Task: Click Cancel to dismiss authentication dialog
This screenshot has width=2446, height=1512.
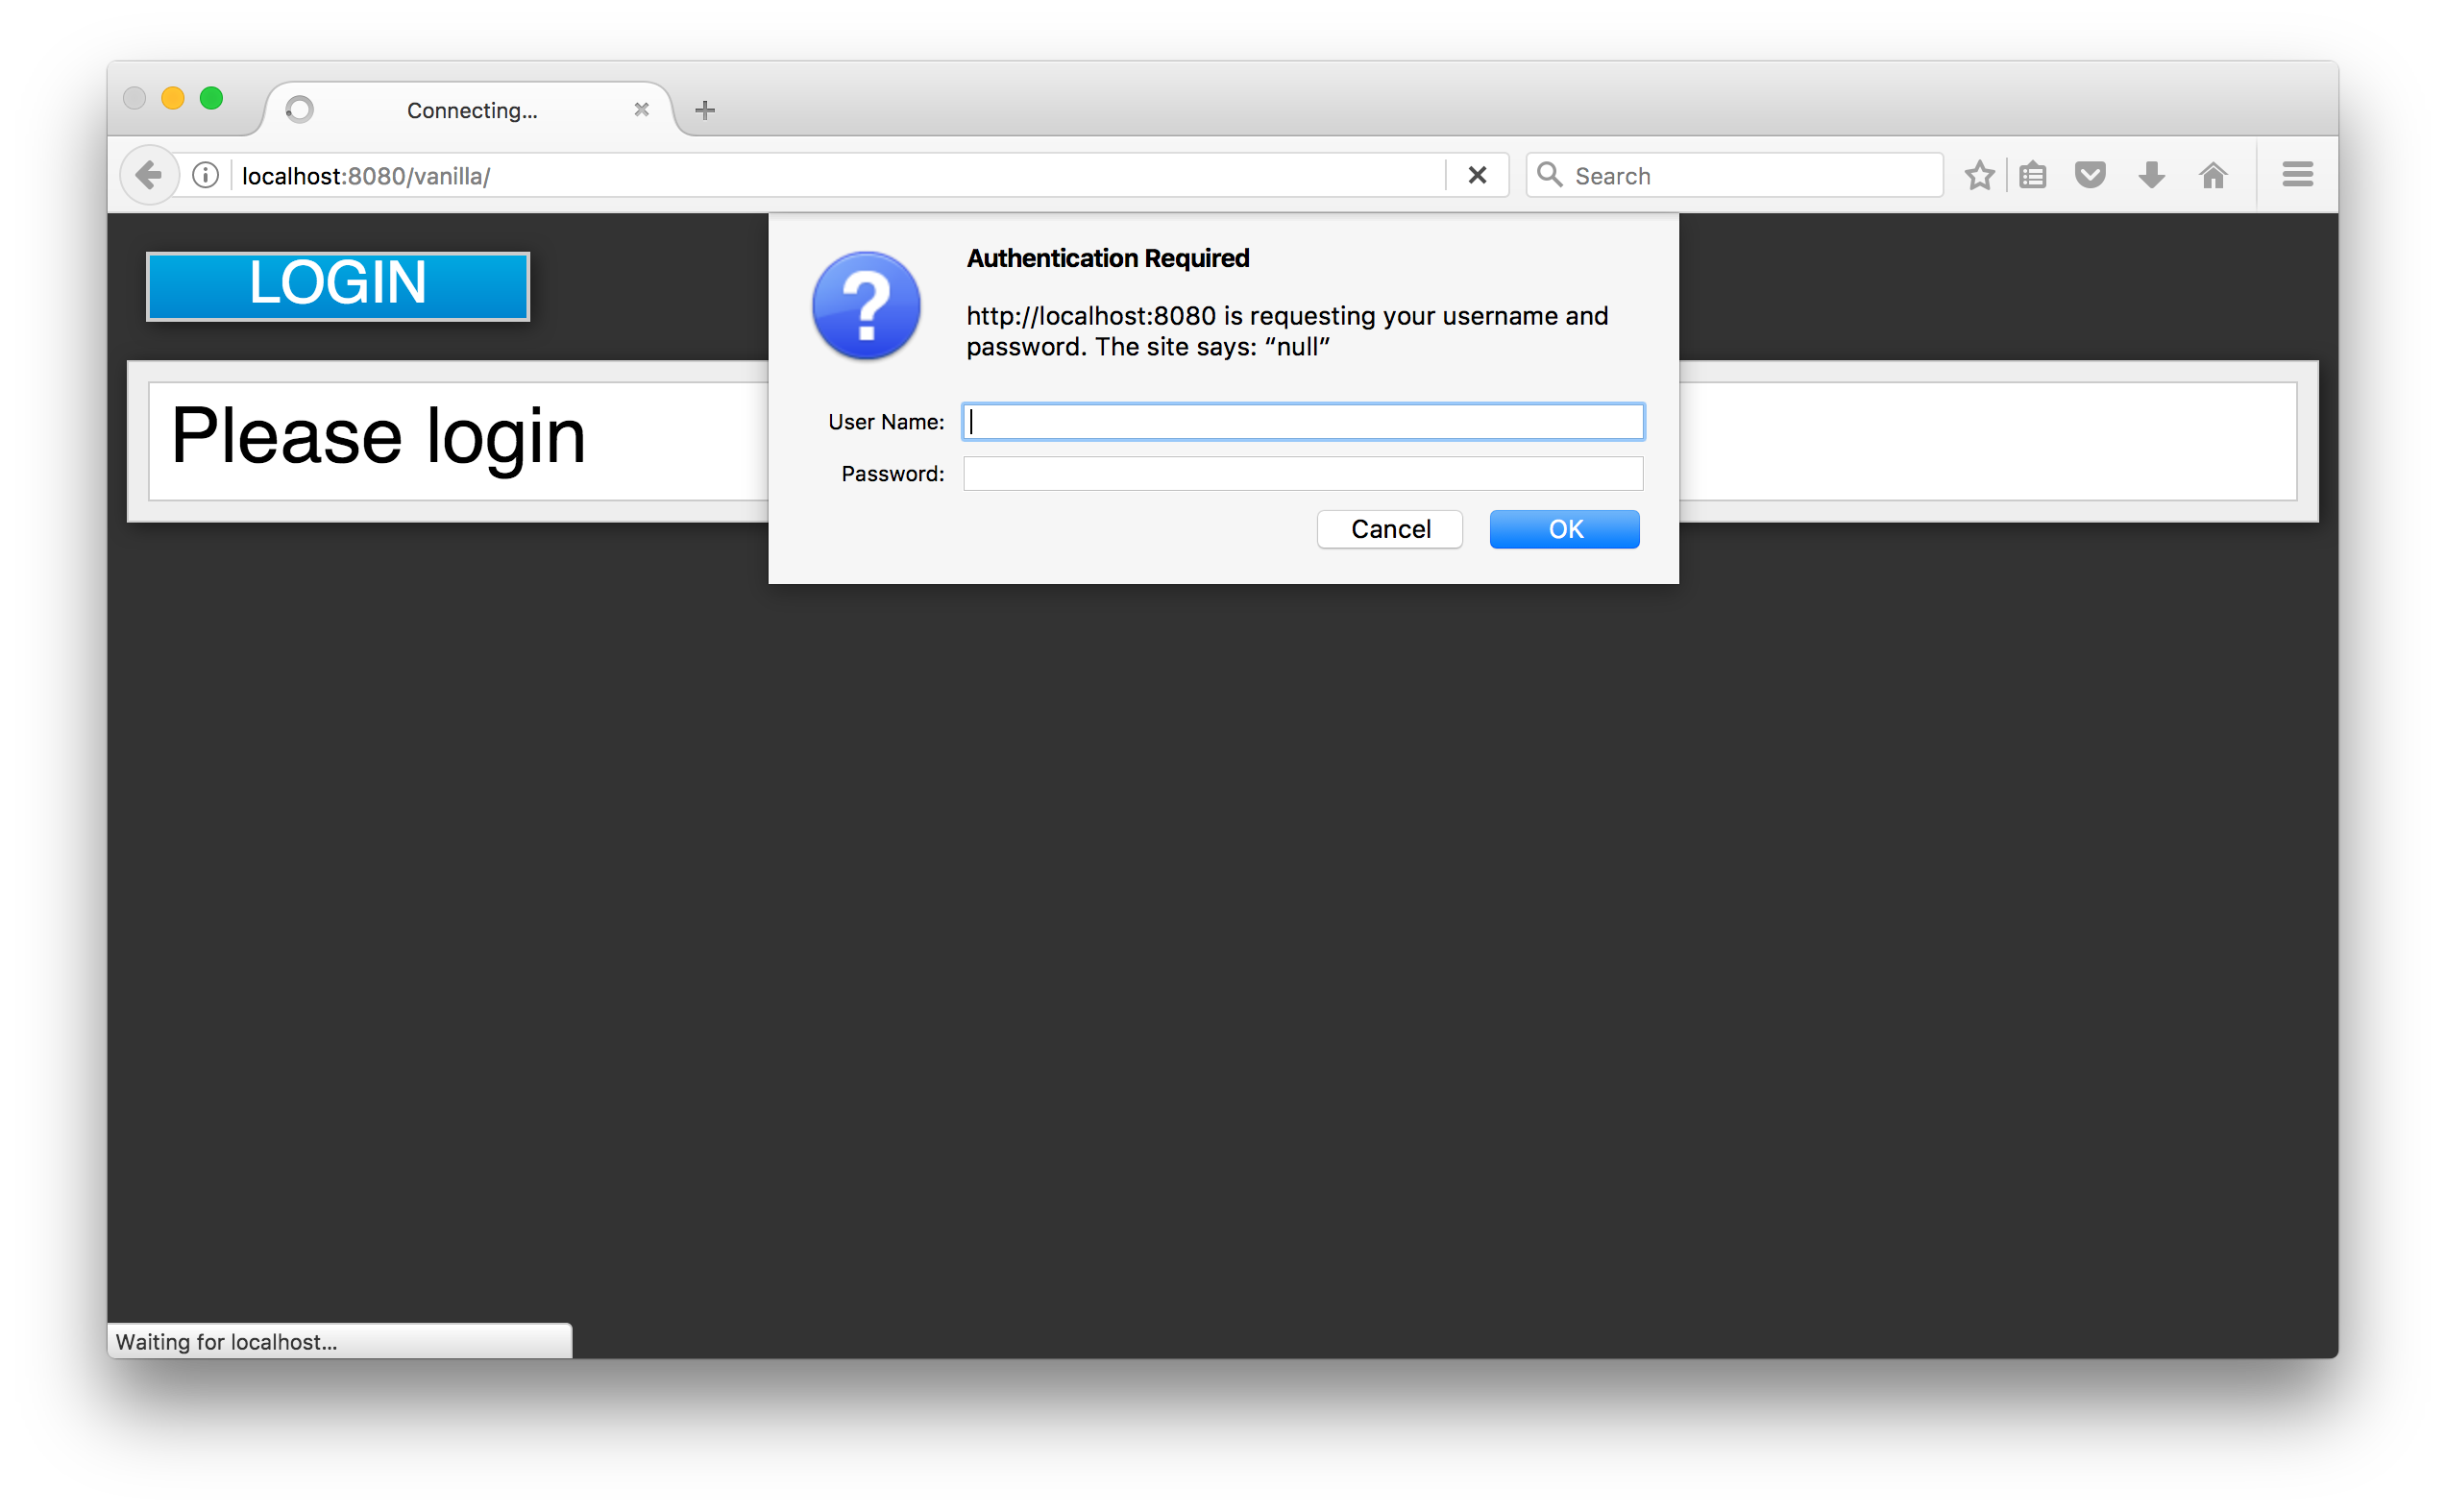Action: point(1391,529)
